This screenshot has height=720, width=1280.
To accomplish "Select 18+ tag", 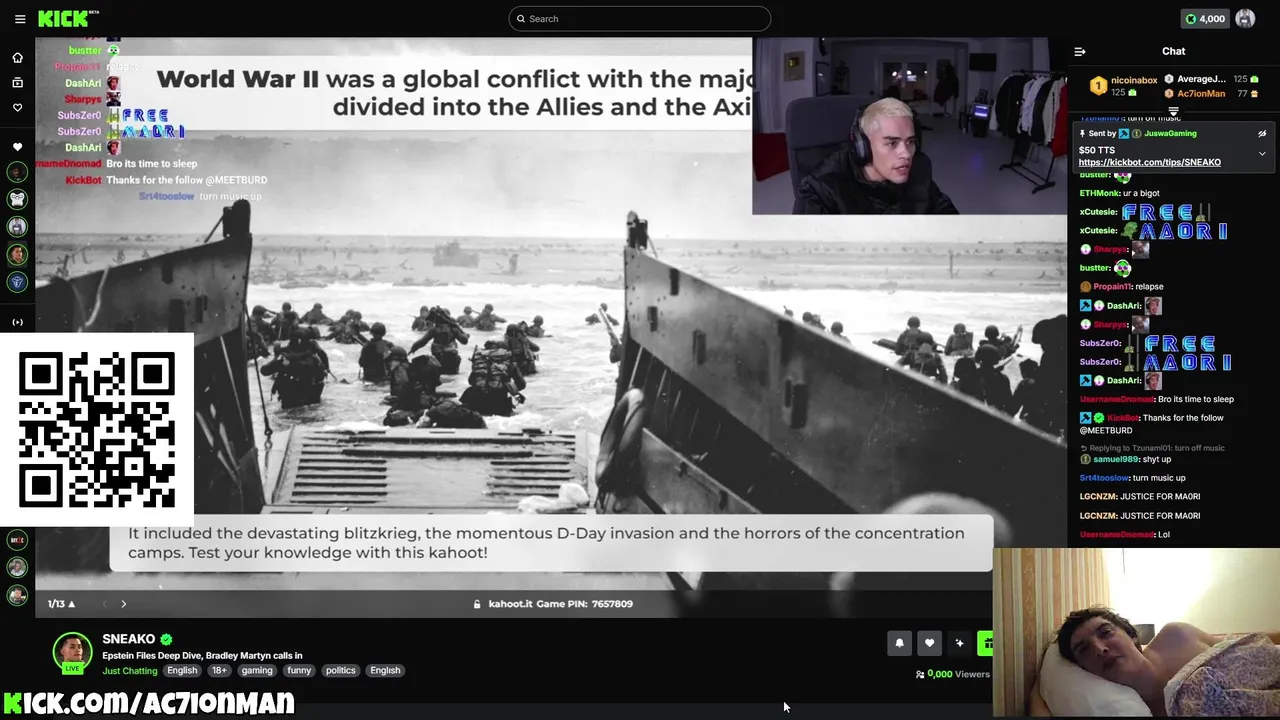I will click(x=219, y=670).
